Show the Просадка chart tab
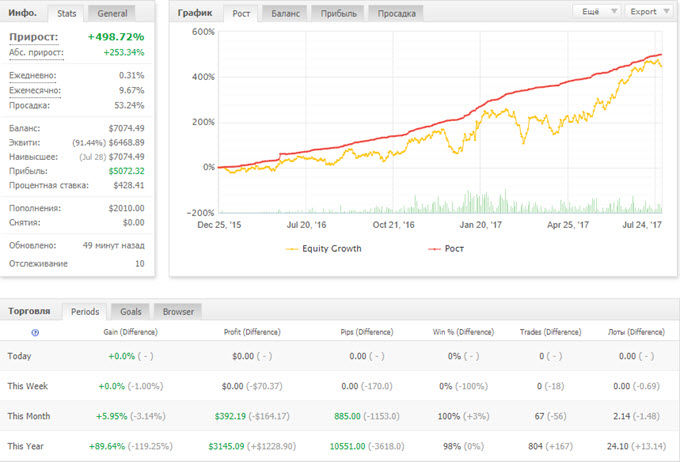 click(396, 13)
